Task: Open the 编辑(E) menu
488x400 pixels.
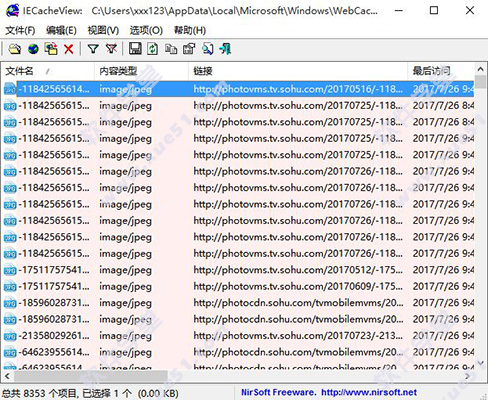Action: point(61,31)
